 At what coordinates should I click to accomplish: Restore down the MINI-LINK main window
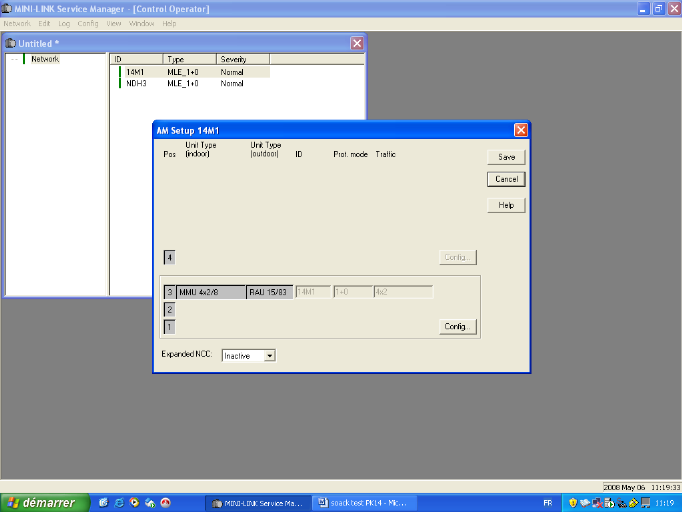click(x=659, y=9)
